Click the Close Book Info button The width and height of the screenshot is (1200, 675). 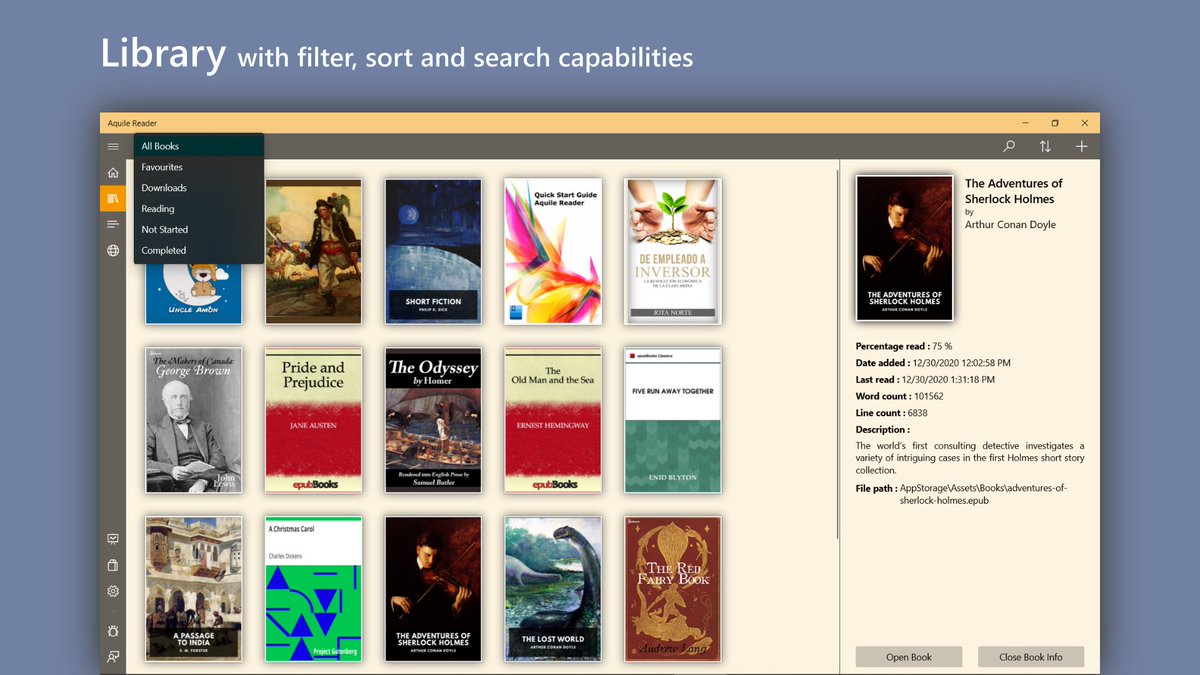(1031, 657)
